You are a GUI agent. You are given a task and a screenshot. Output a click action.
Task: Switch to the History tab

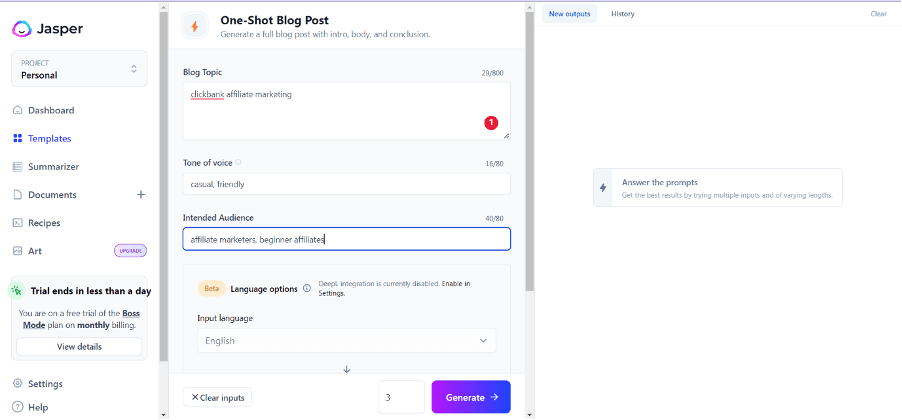point(622,14)
